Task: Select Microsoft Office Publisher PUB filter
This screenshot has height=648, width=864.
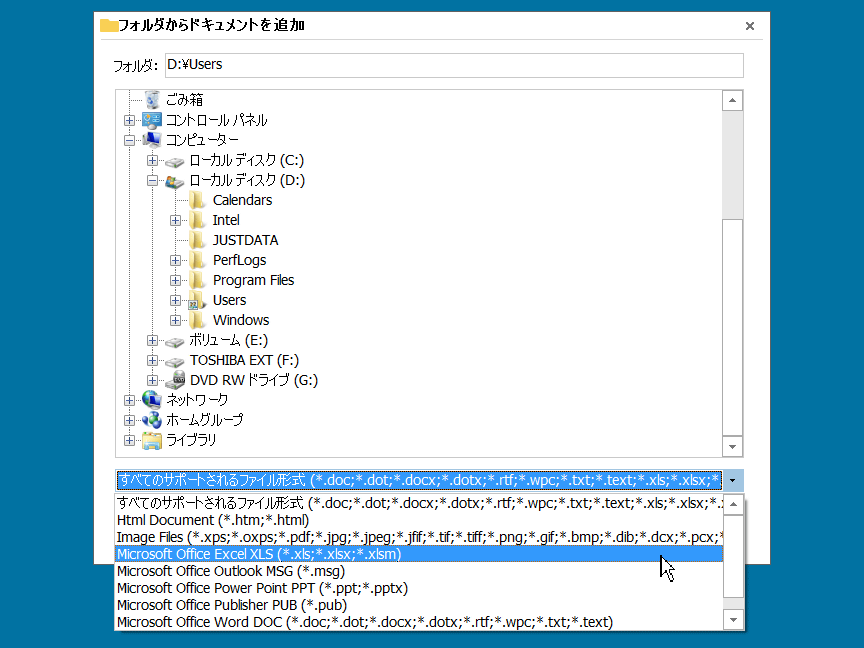Action: pyautogui.click(x=419, y=605)
